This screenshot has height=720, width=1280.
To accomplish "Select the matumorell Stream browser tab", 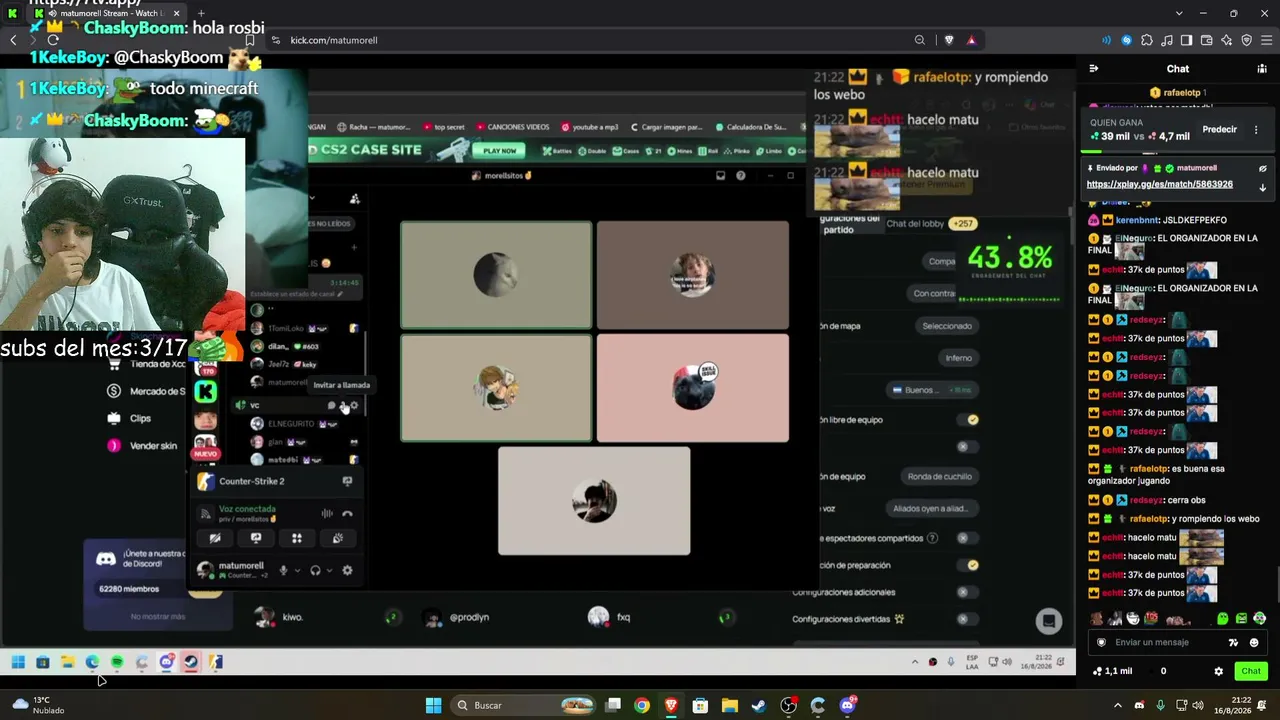I will (x=108, y=13).
